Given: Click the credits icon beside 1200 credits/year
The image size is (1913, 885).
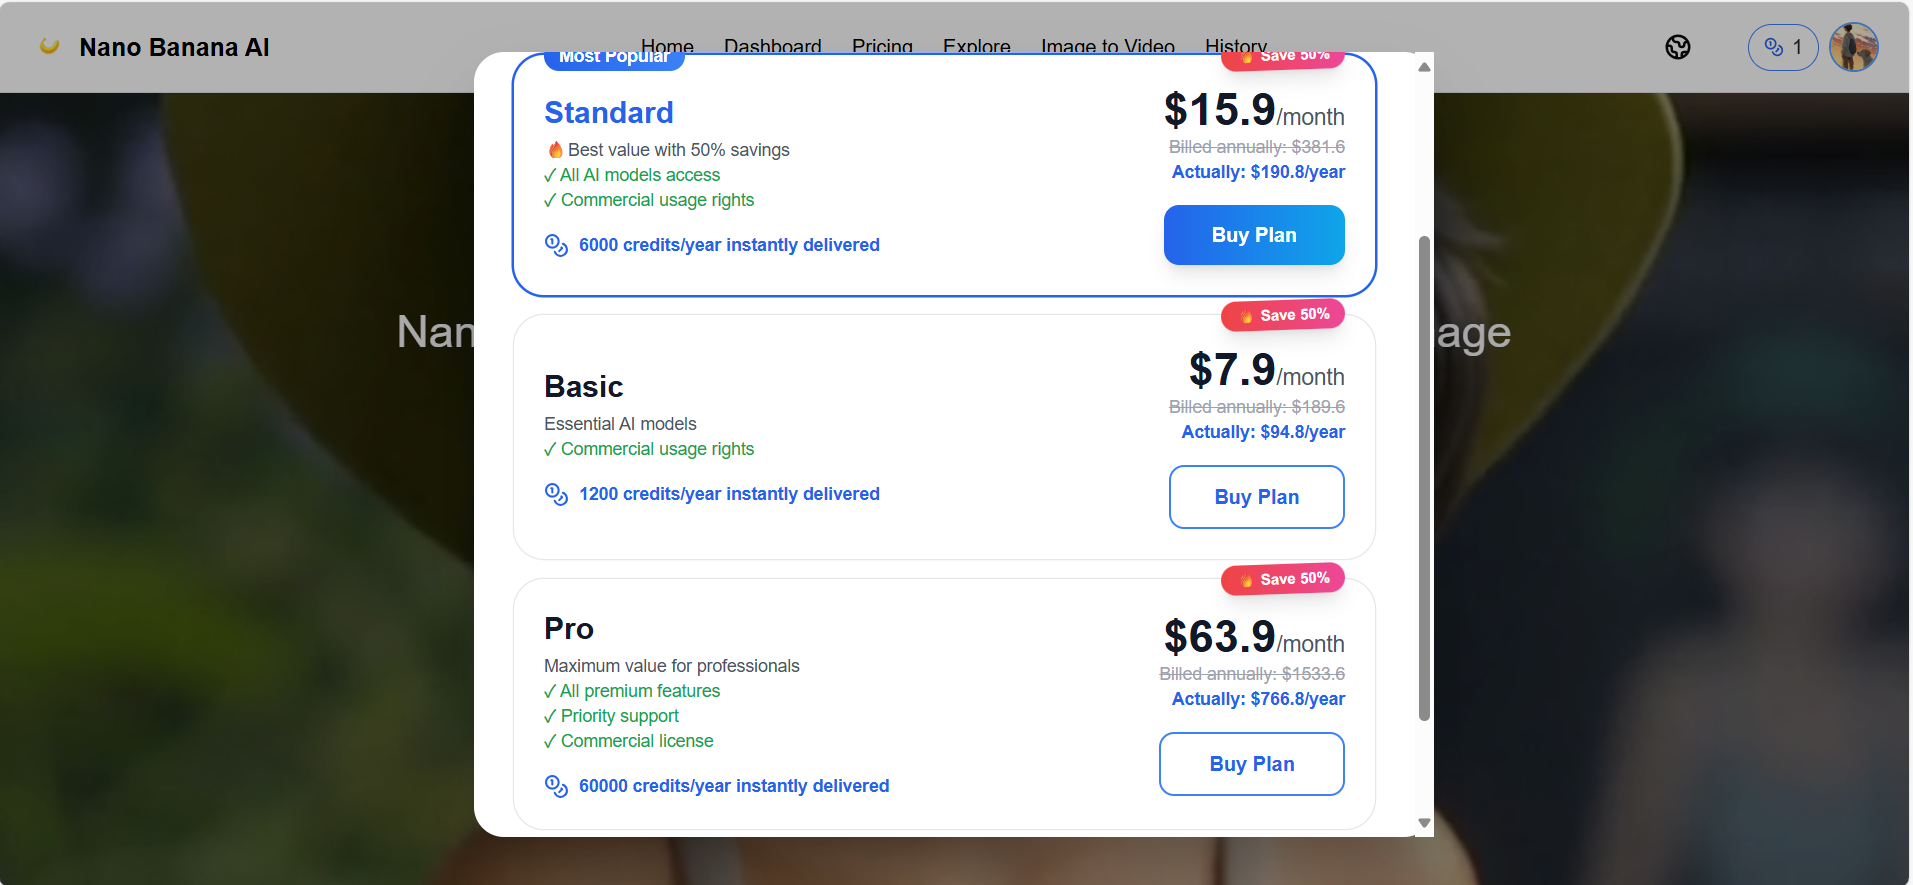Looking at the screenshot, I should coord(556,494).
